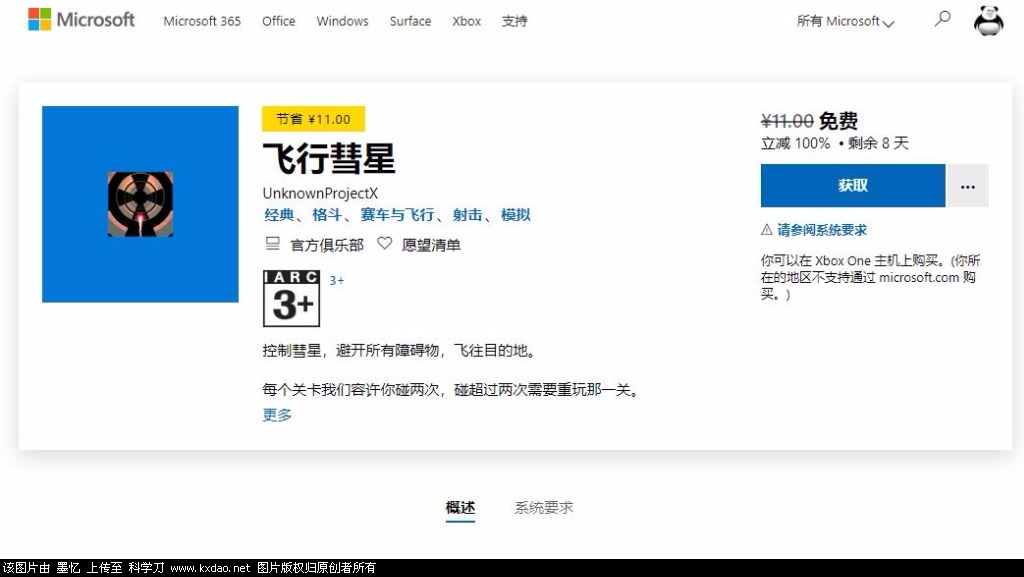Open 请参阅系统要求 link
Image resolution: width=1024 pixels, height=577 pixels.
click(822, 230)
